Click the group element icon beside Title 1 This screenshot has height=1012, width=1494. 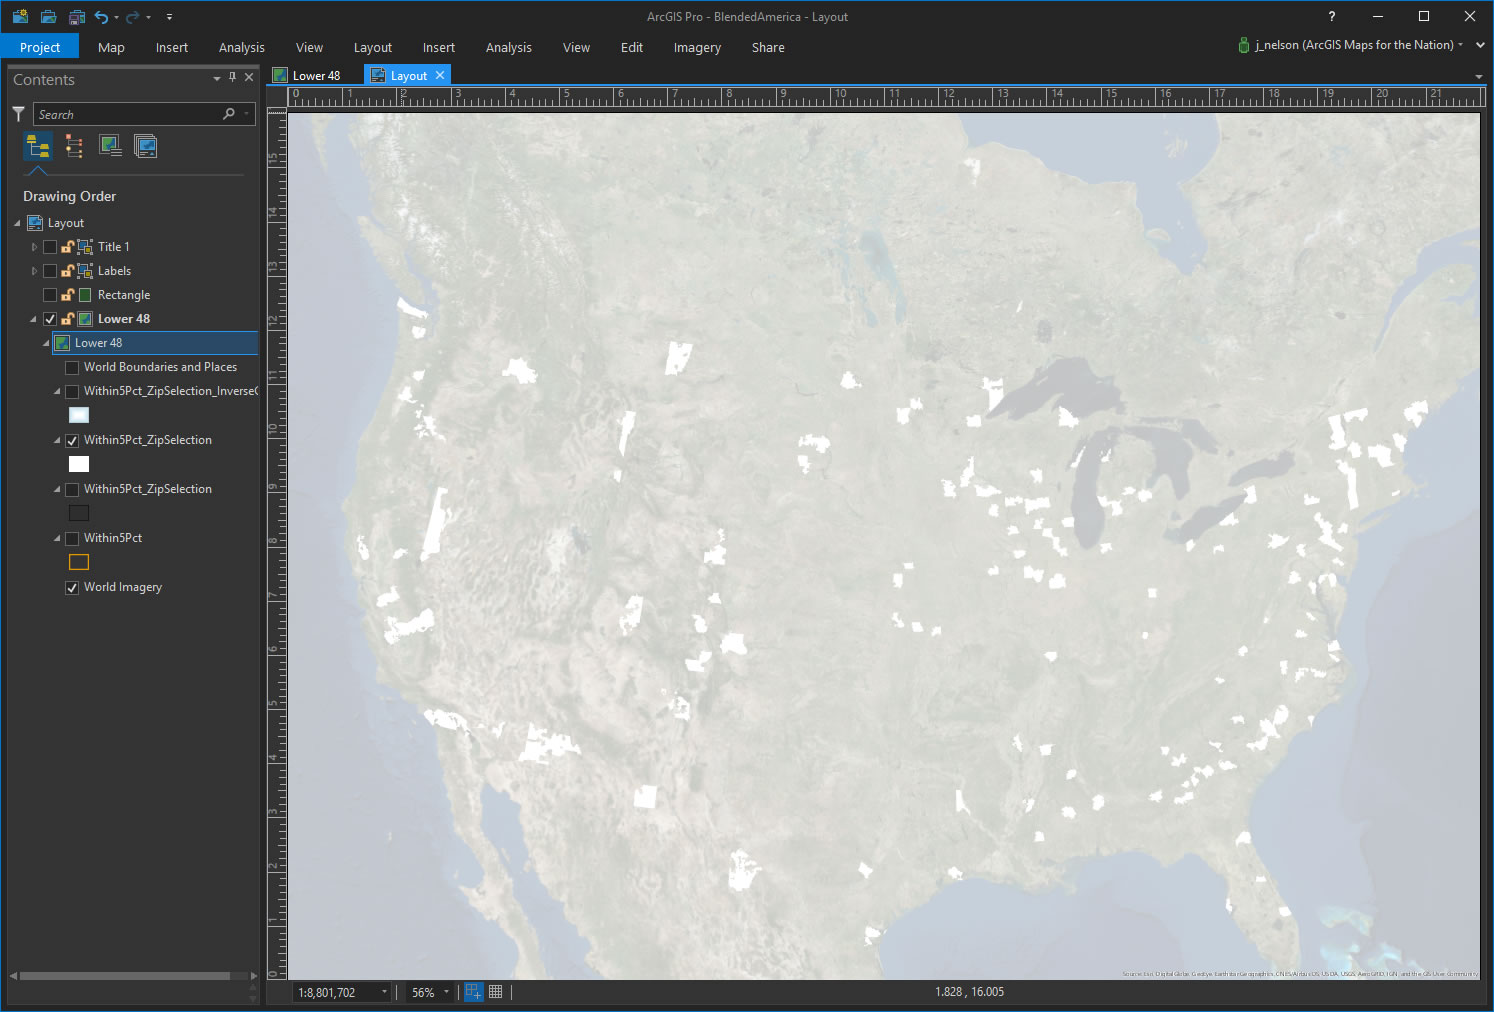[86, 246]
